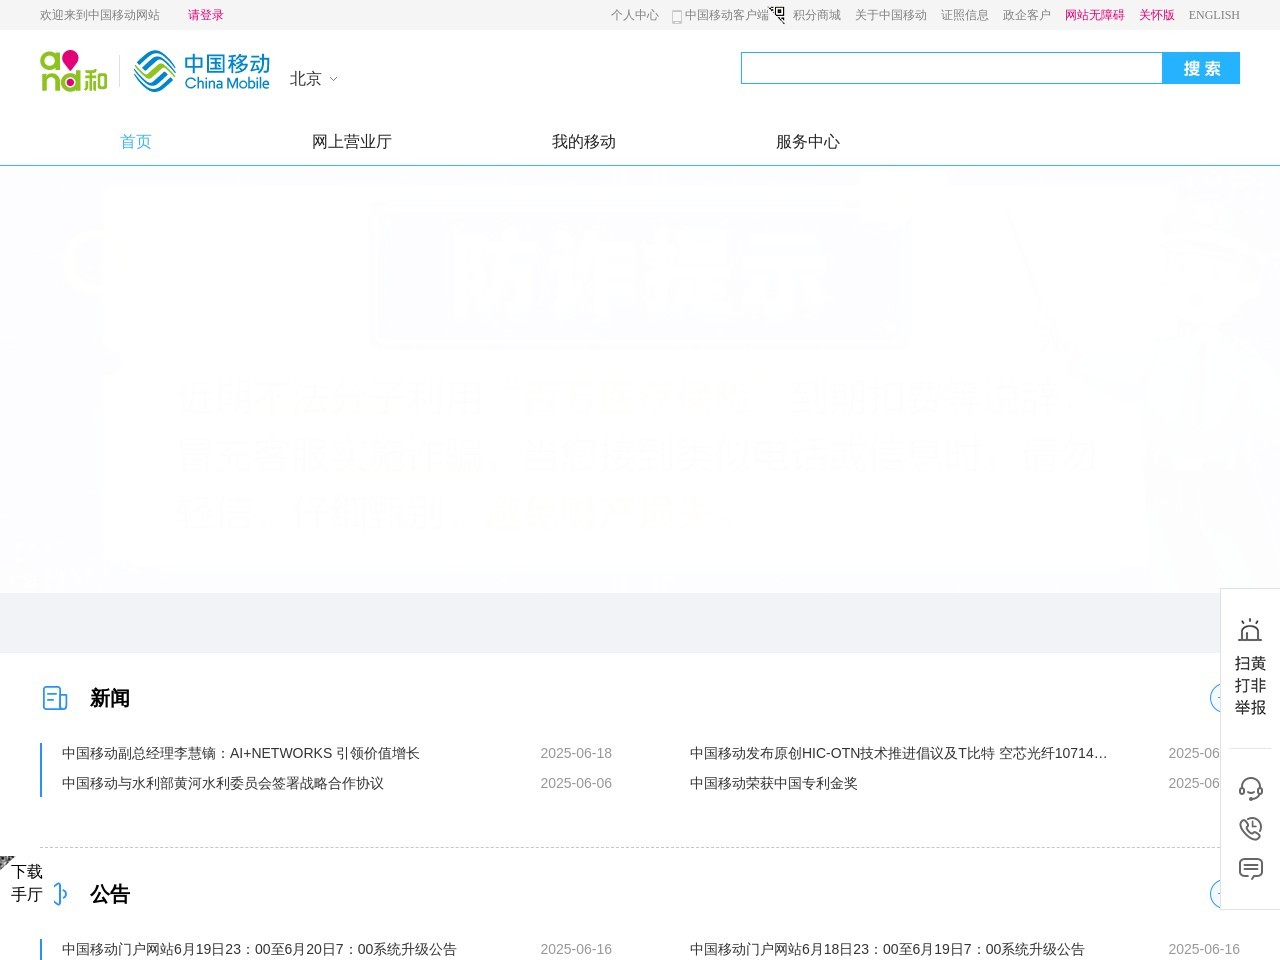The width and height of the screenshot is (1280, 960).
Task: Select the 首页 home tab
Action: pos(136,142)
